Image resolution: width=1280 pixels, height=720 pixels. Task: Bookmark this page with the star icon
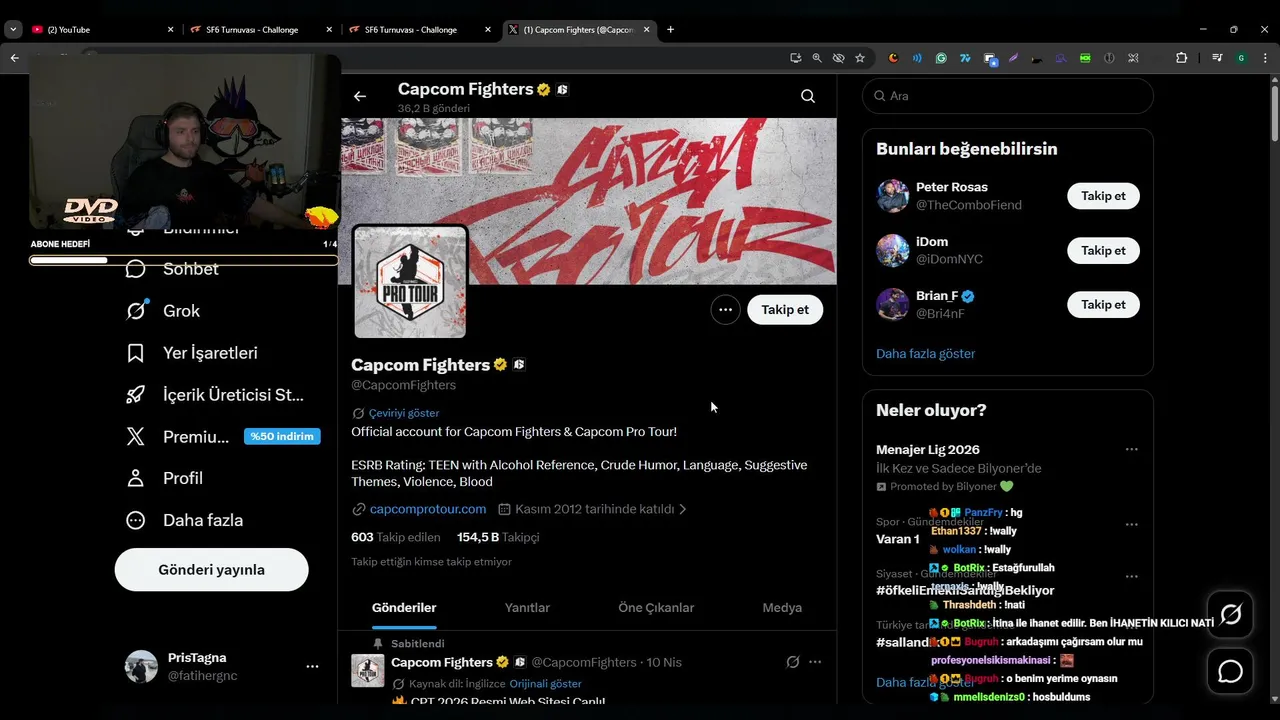[x=860, y=58]
